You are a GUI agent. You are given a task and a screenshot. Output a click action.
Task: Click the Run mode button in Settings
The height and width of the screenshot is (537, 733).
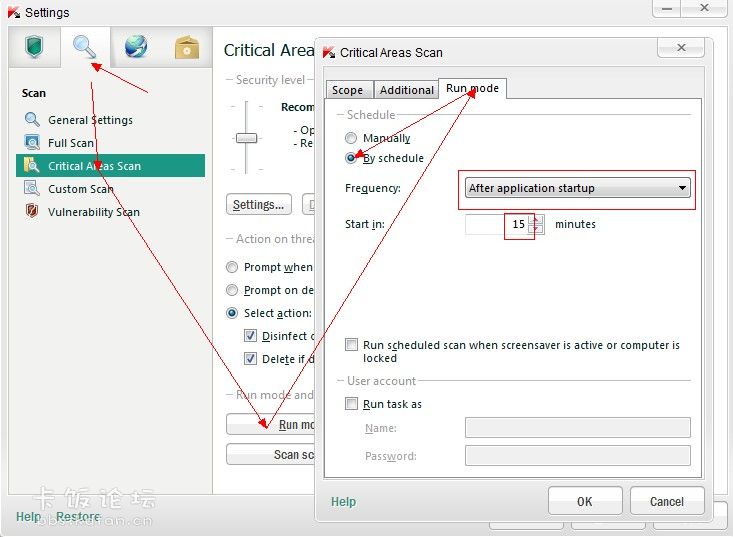point(271,424)
